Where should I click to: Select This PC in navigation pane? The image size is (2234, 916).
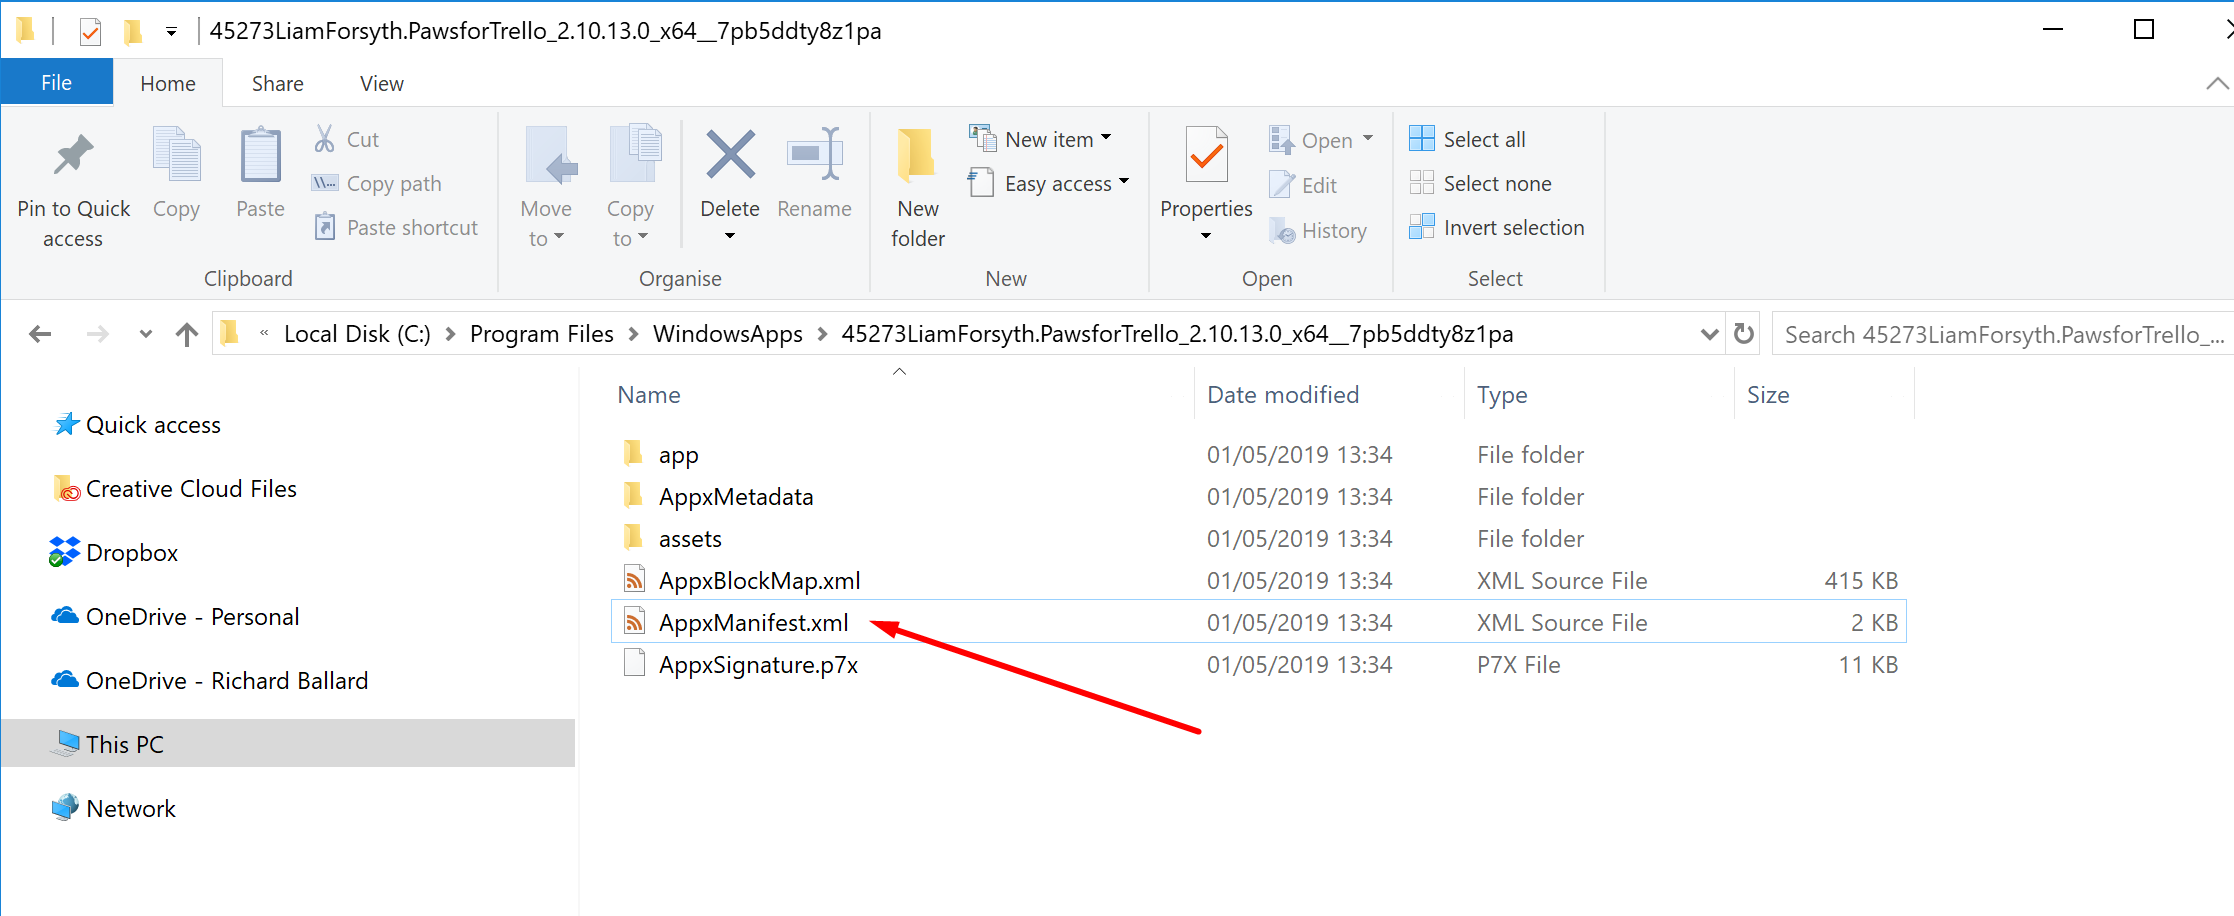(x=288, y=744)
